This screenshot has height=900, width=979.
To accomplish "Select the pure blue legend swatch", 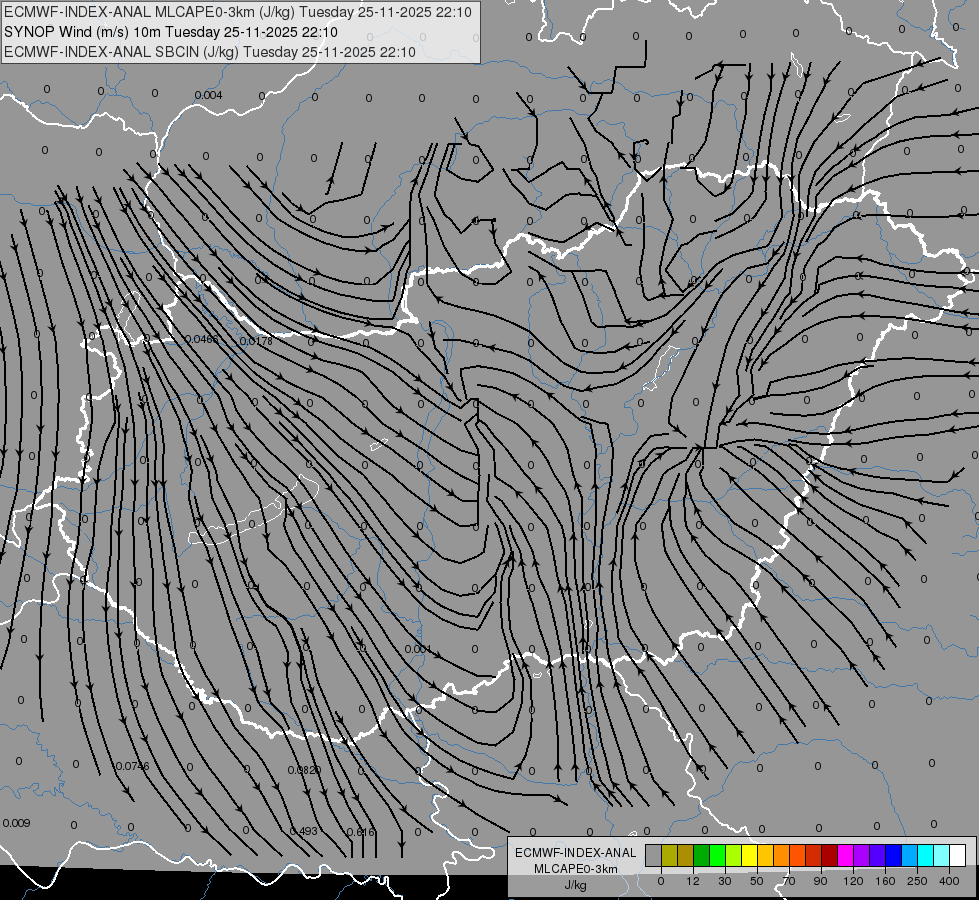I will [893, 855].
